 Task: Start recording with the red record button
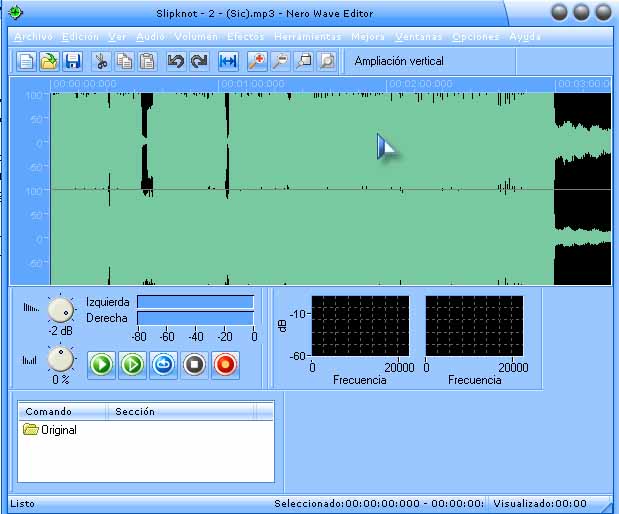pos(225,365)
